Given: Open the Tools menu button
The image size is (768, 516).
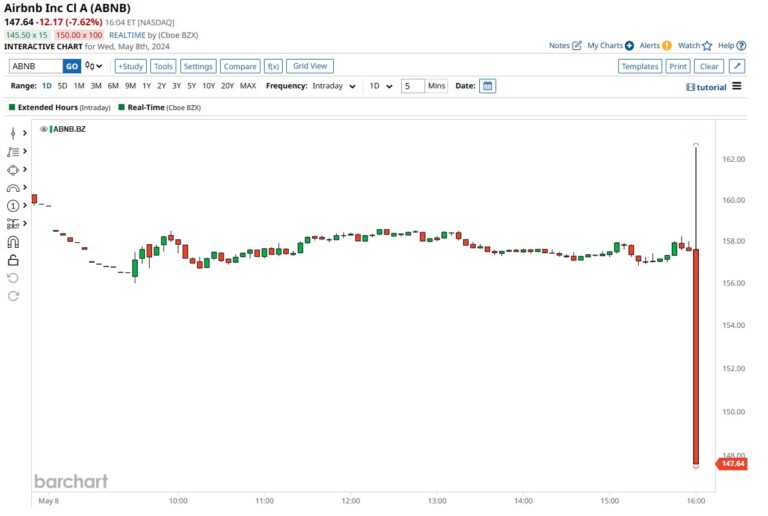Looking at the screenshot, I should [163, 66].
